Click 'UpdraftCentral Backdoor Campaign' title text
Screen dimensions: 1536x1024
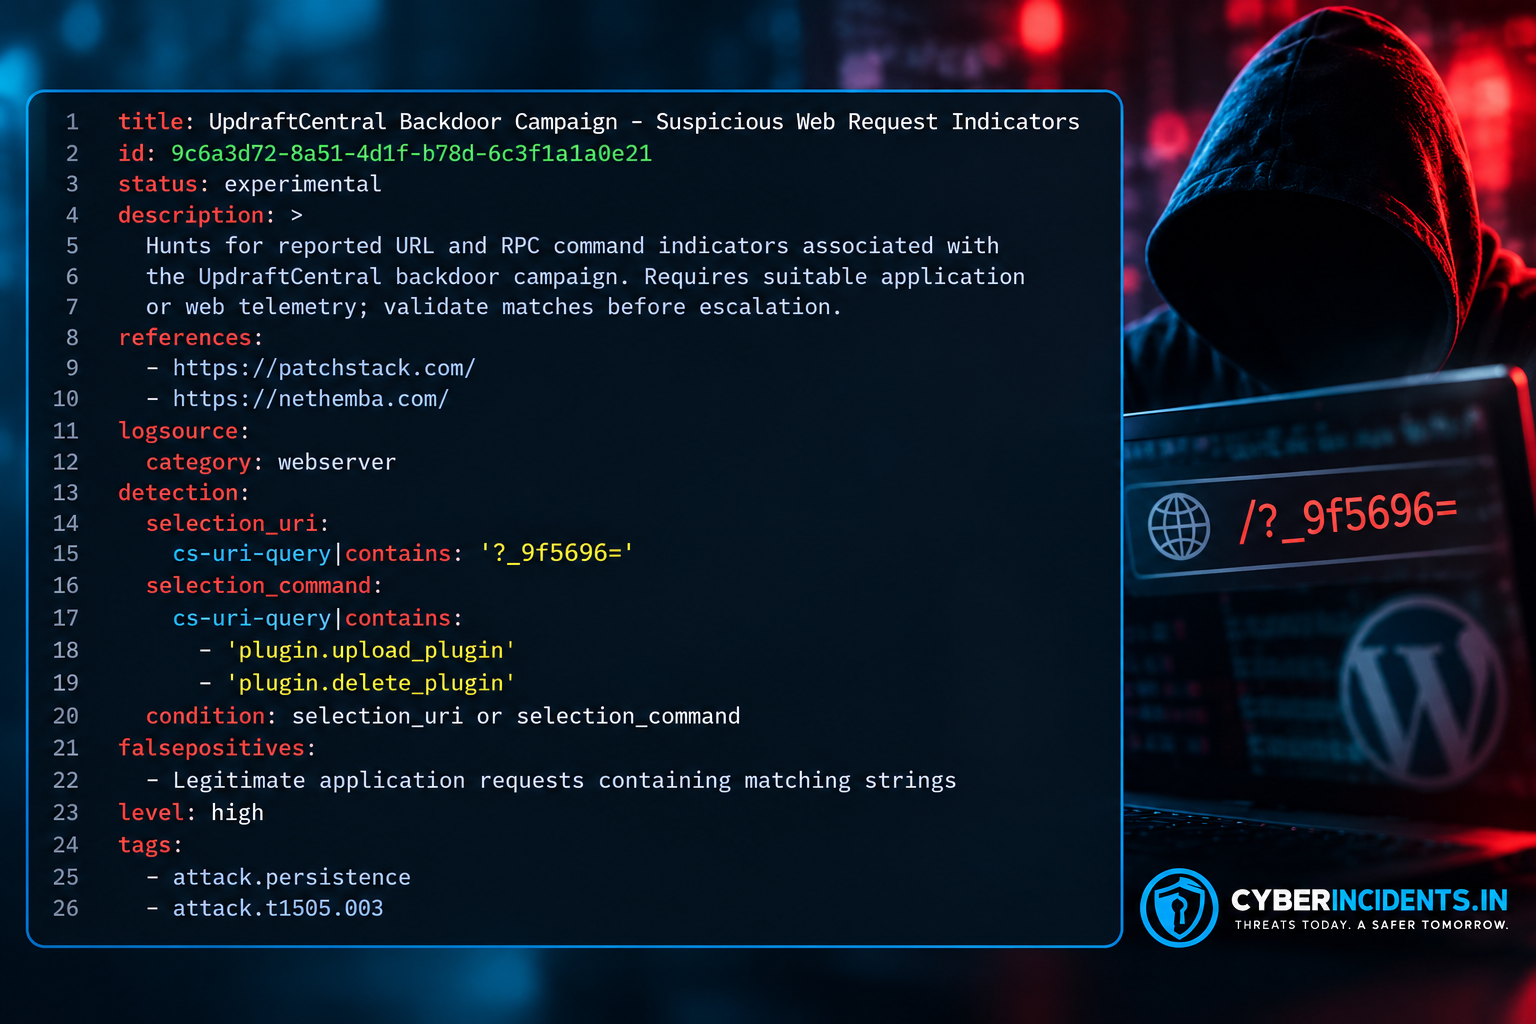click(x=413, y=122)
